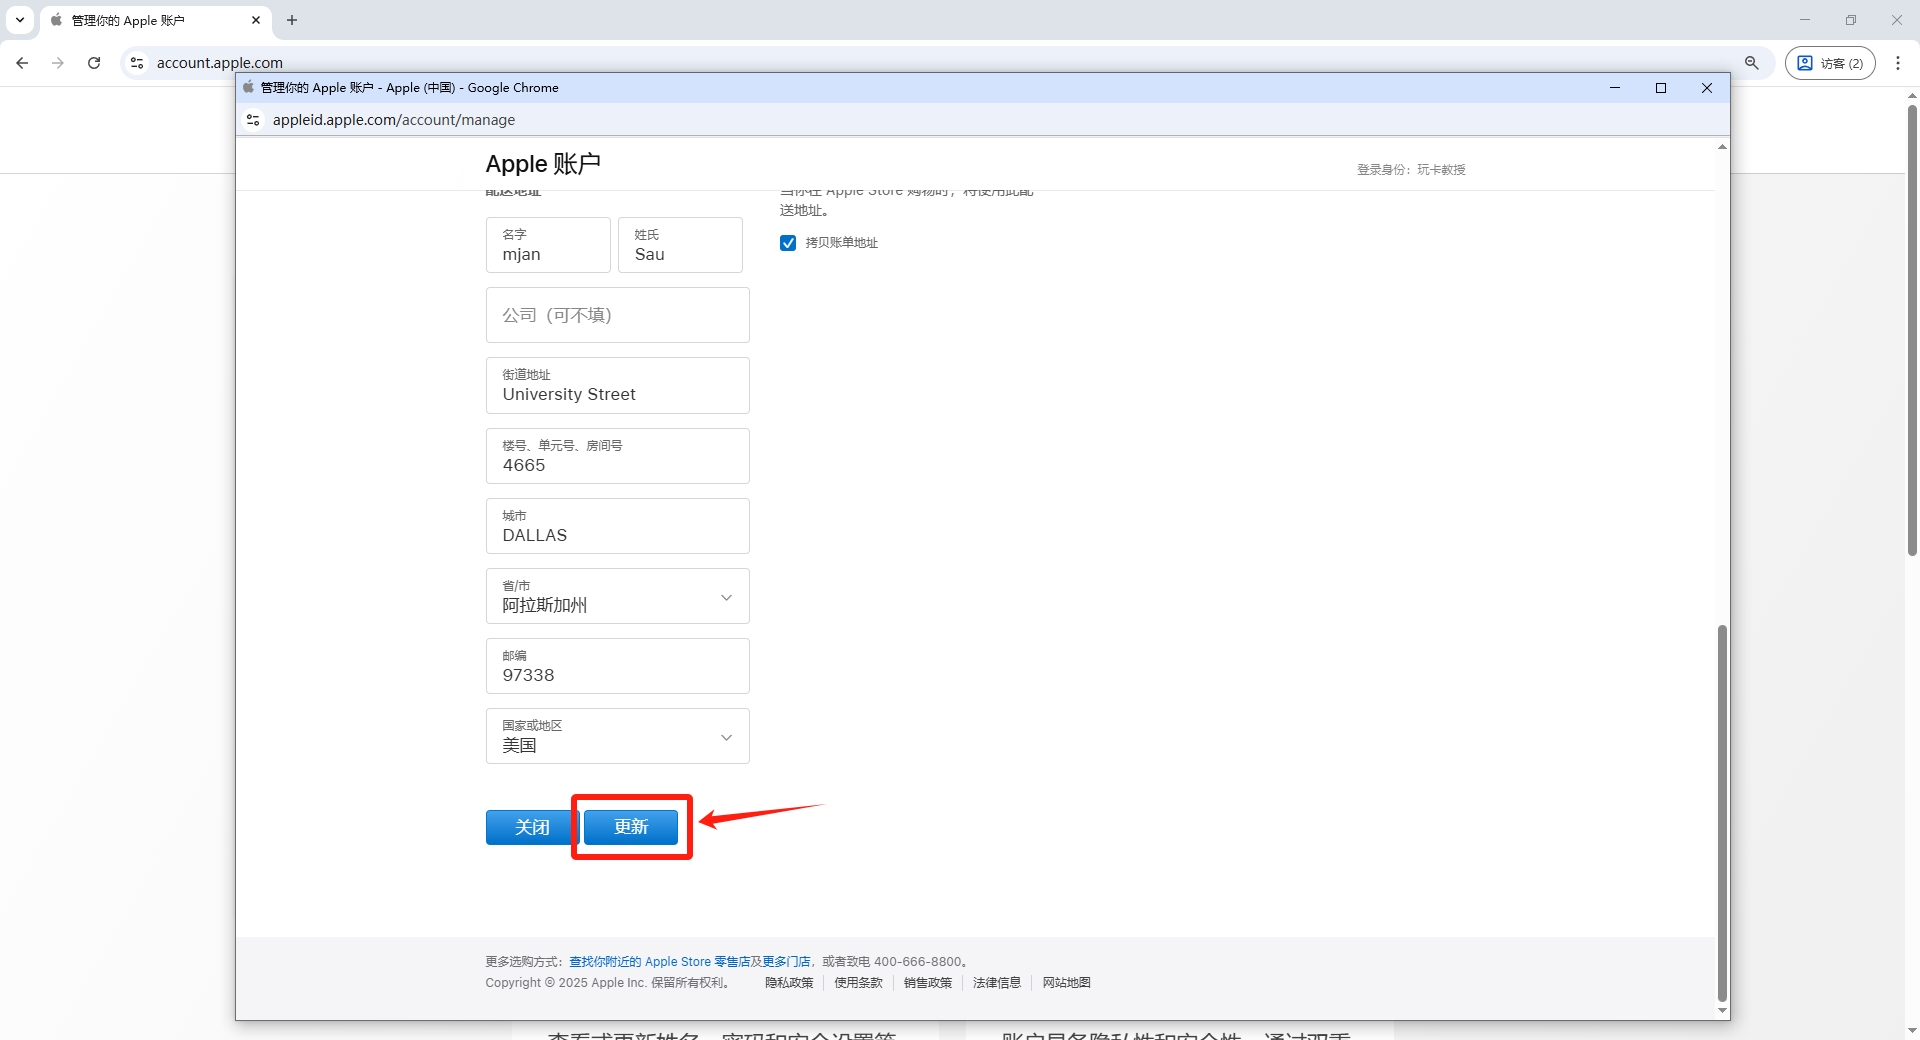Open 查找你附近的 Apple Store 零售店 link
This screenshot has height=1040, width=1920.
point(659,962)
